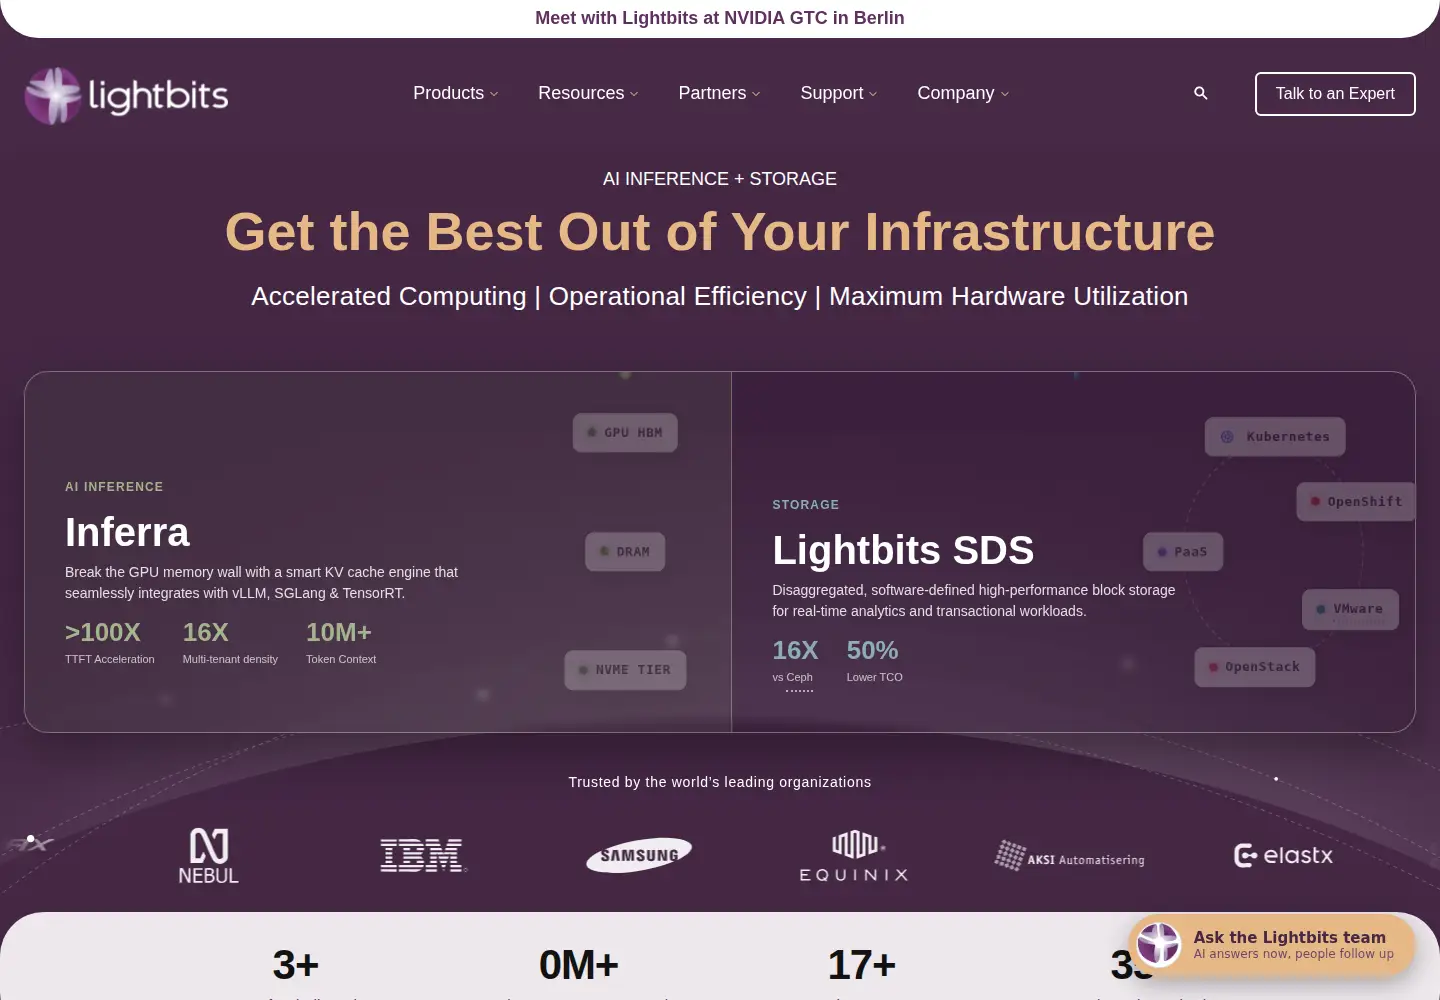Click the PaaS tag
This screenshot has width=1440, height=1000.
point(1183,552)
